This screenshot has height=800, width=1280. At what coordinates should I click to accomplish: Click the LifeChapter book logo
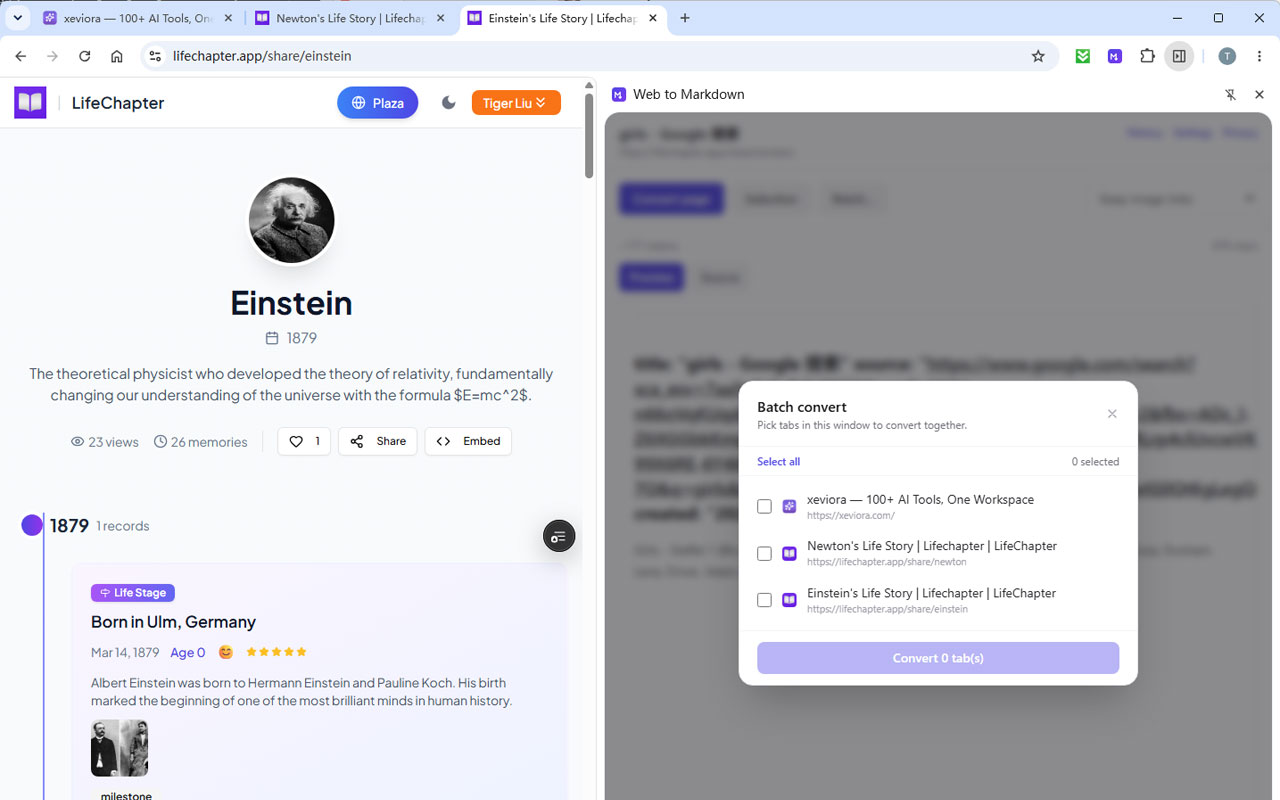point(30,102)
